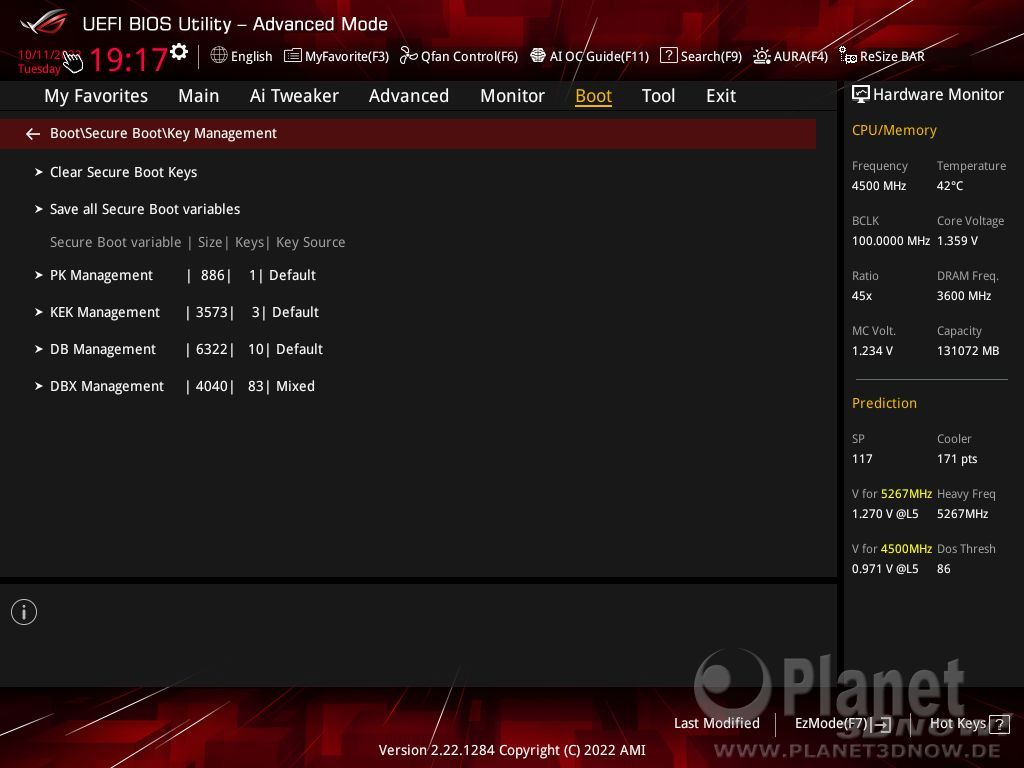Click the DB size value 6322

[212, 349]
